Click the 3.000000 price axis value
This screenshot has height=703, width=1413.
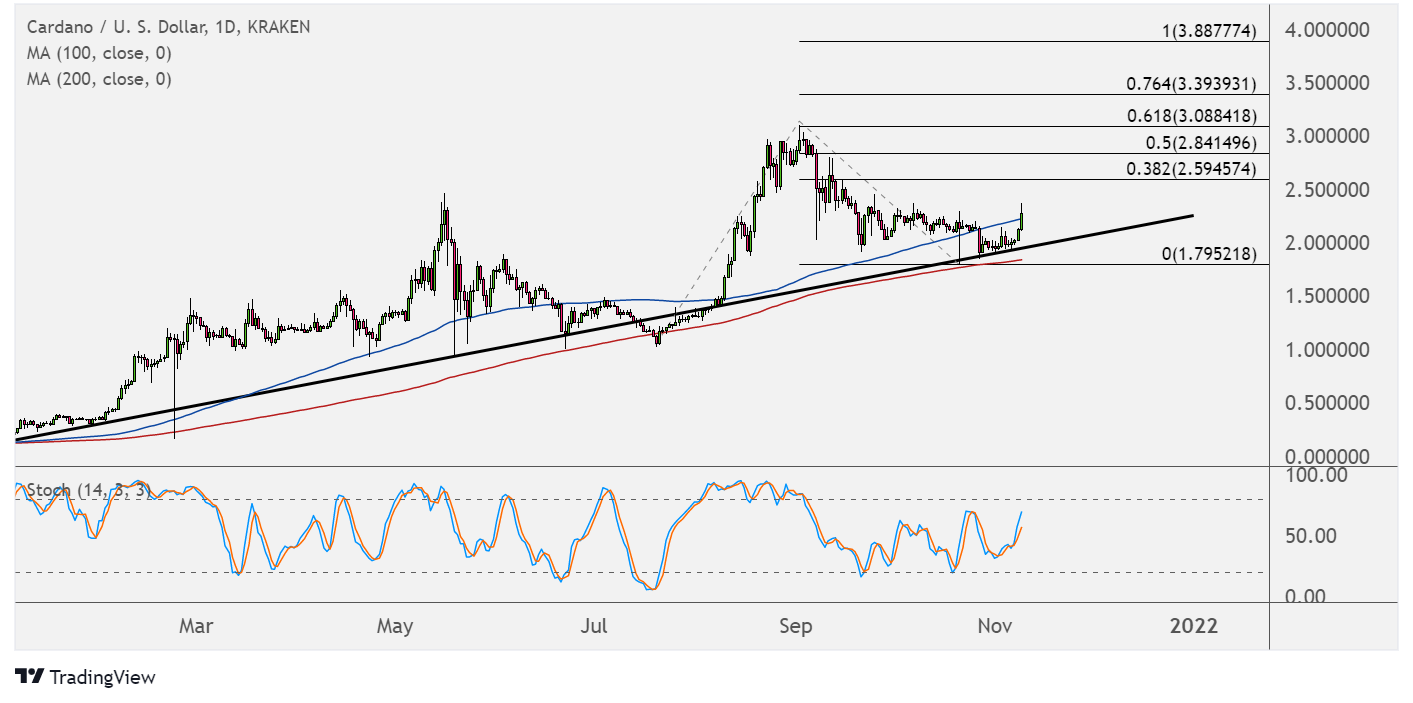click(x=1327, y=136)
